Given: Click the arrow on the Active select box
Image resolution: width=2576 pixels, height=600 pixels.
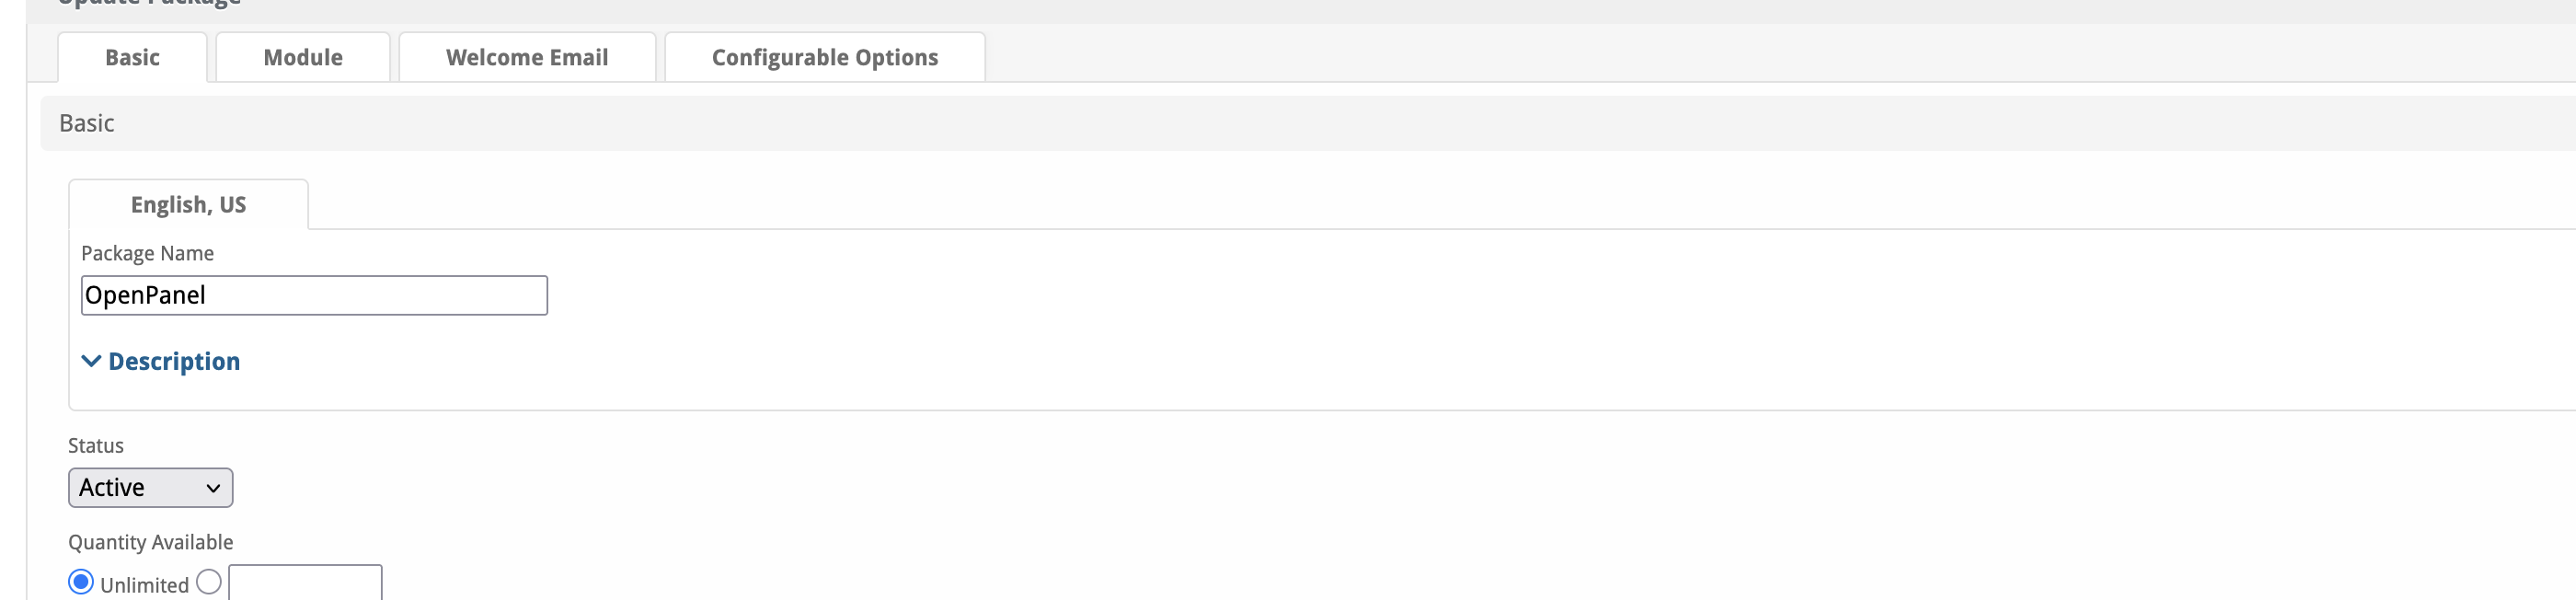Looking at the screenshot, I should [x=213, y=488].
